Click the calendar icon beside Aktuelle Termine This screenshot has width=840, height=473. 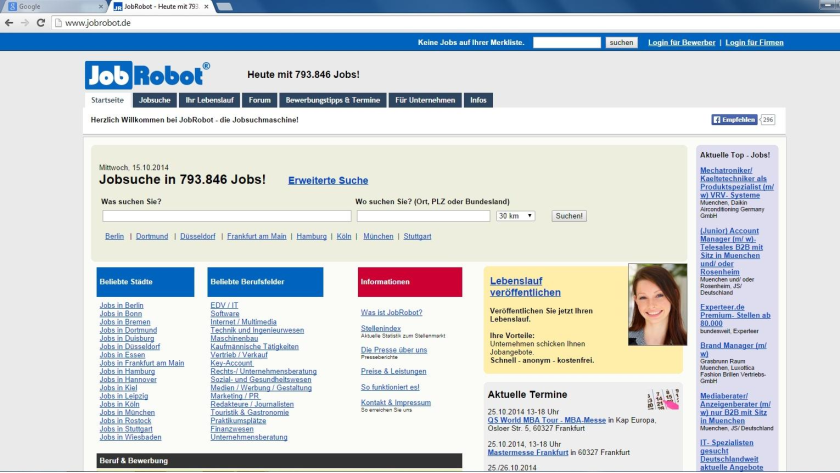tap(662, 399)
